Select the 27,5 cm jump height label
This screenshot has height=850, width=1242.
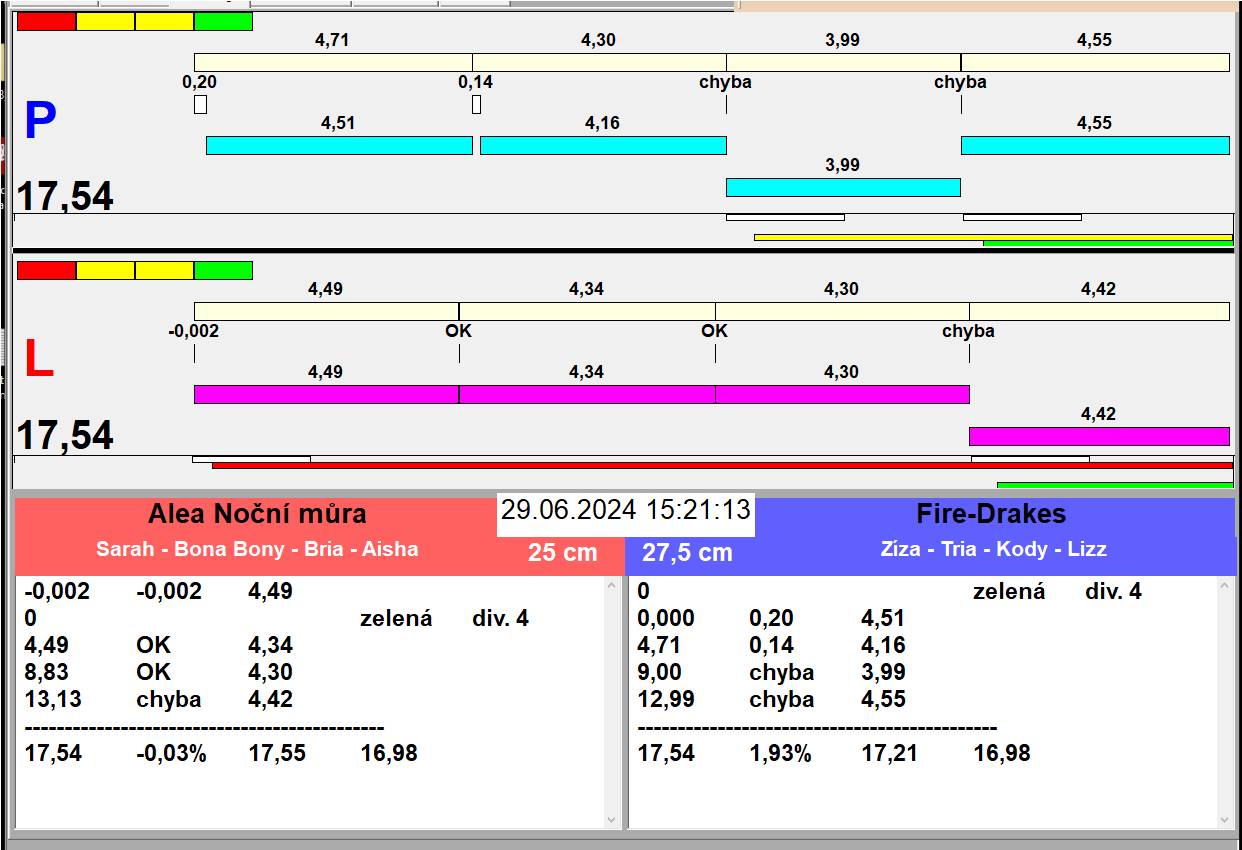tap(687, 552)
